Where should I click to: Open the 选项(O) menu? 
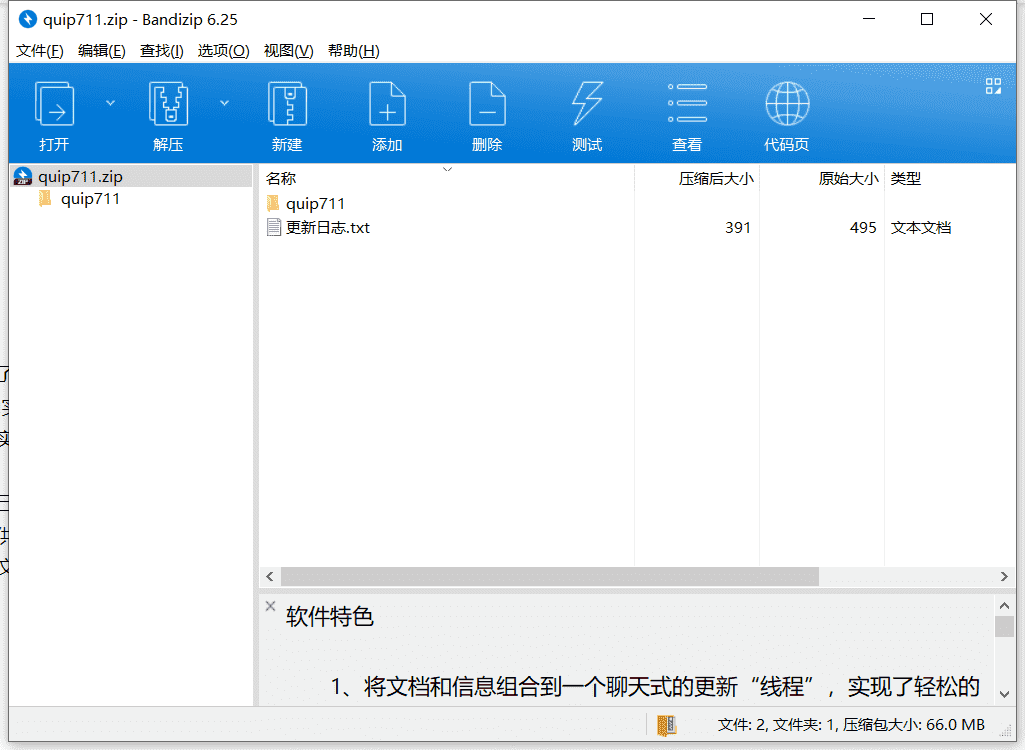coord(224,51)
